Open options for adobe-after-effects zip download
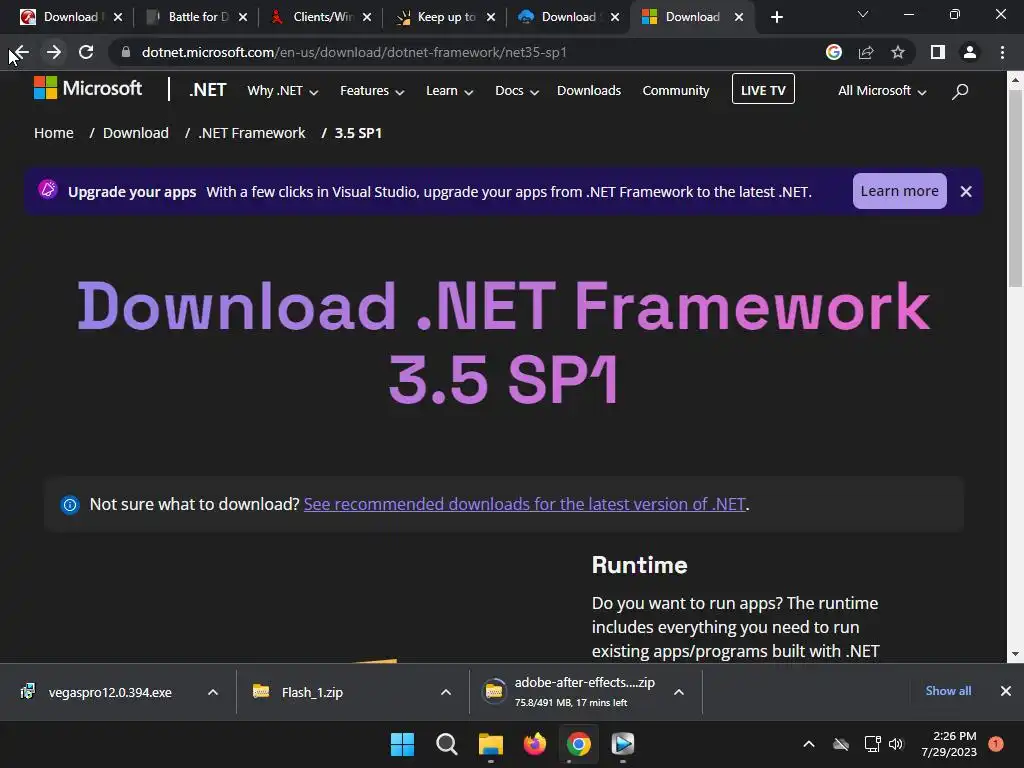 pos(679,692)
